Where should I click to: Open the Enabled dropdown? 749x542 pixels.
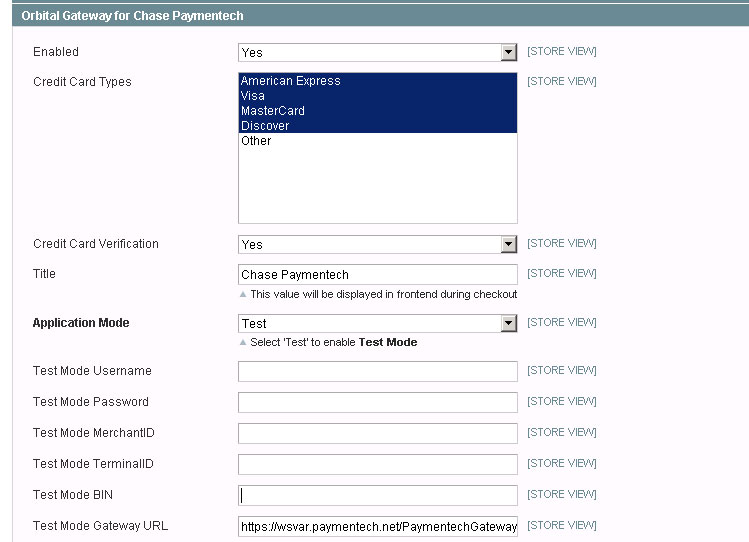coord(377,53)
